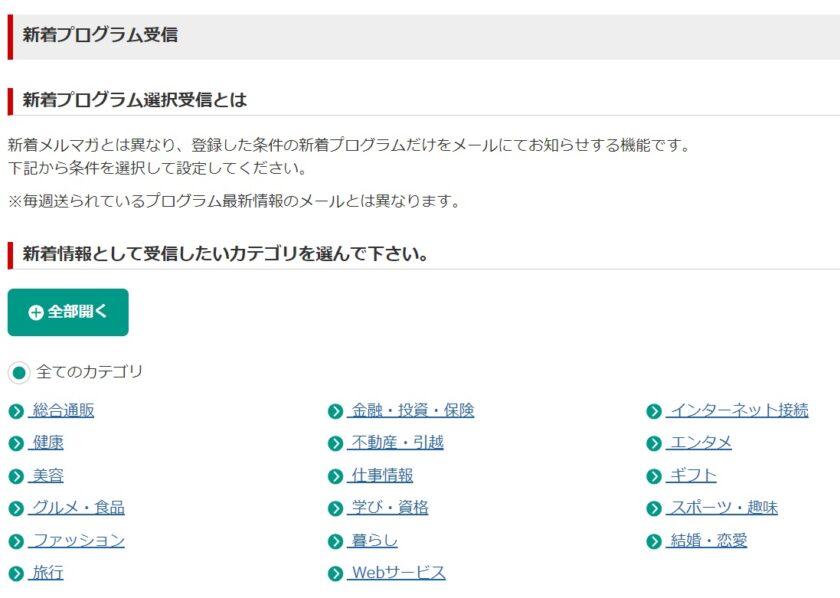The width and height of the screenshot is (840, 598).
Task: Open the ギフト category link
Action: 692,475
